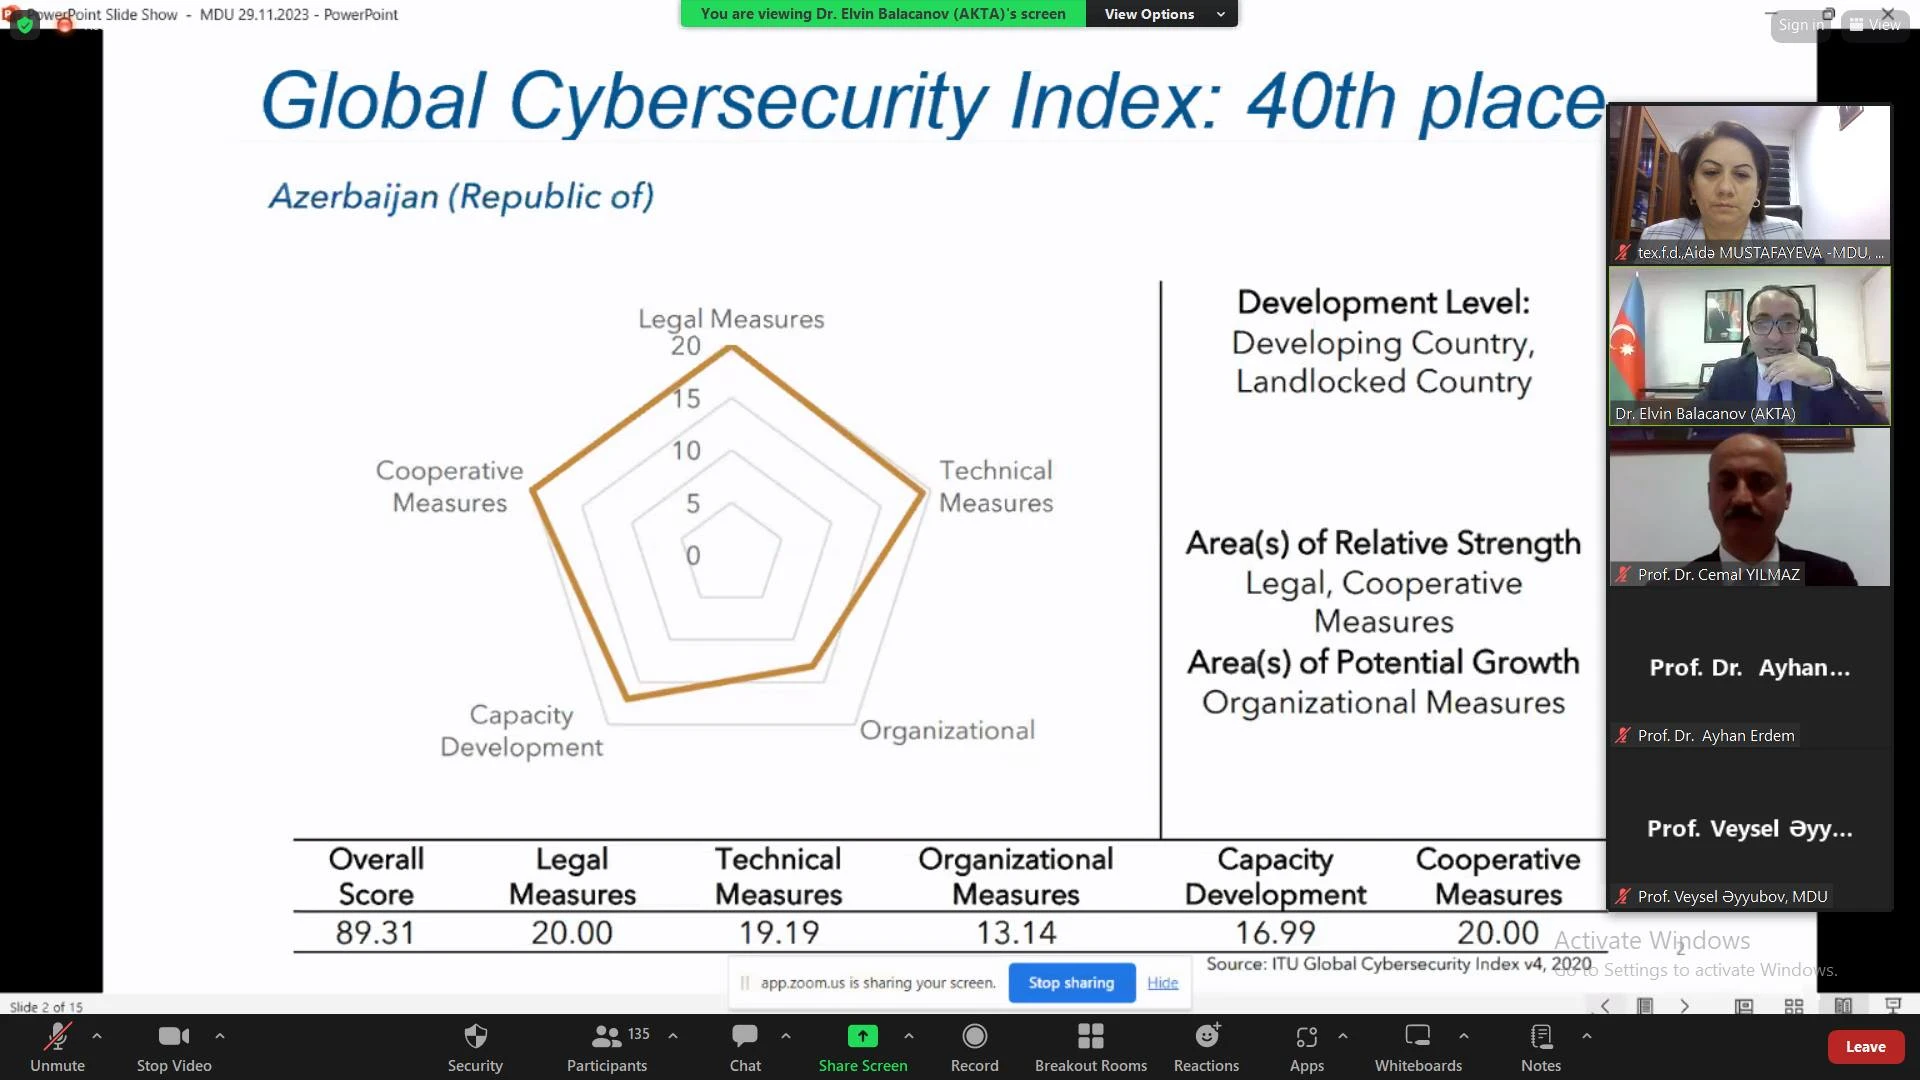Click the screen-viewing notification banner
1920x1080 pixels.
[x=883, y=14]
